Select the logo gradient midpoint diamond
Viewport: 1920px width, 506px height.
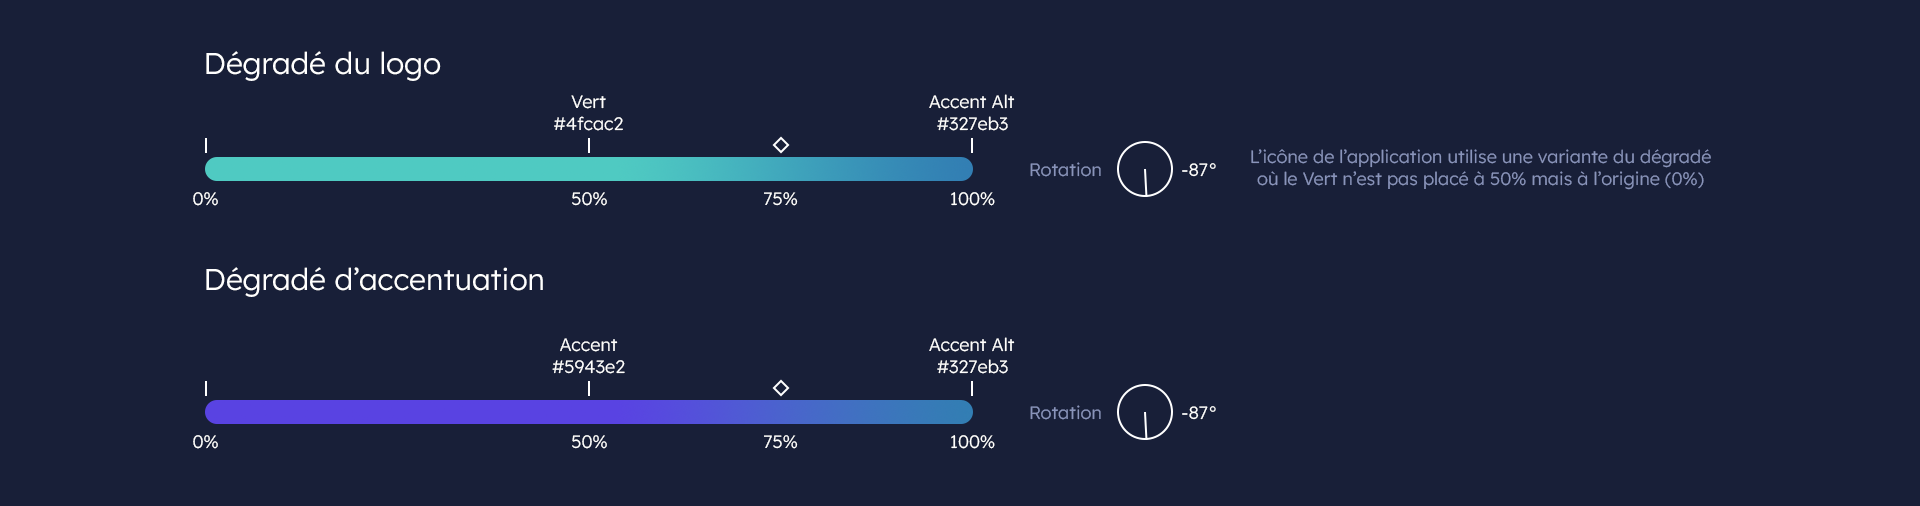781,145
